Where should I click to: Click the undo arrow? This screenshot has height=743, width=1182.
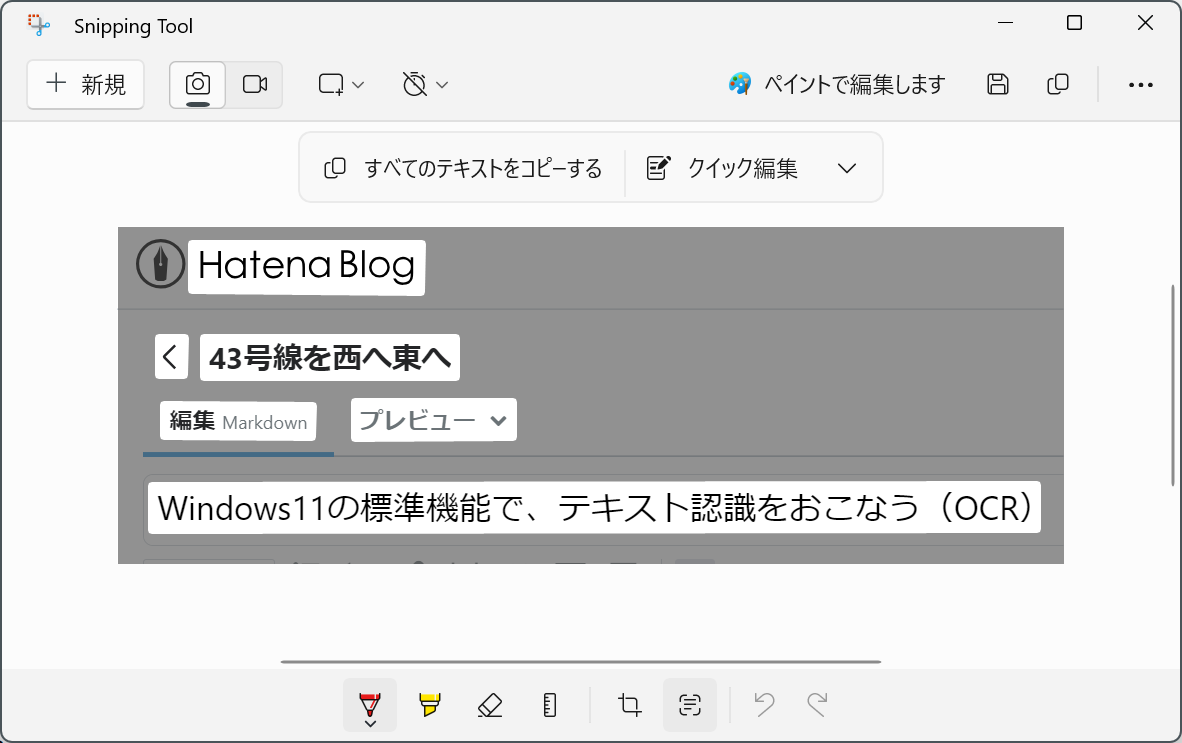pos(764,705)
